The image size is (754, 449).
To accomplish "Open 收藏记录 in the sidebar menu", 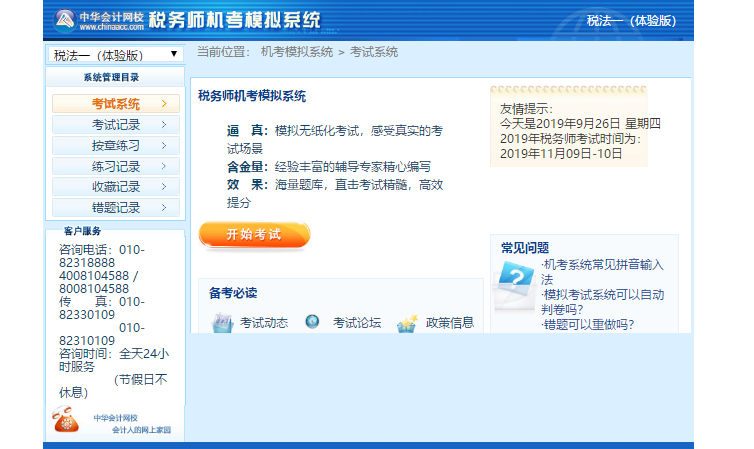I will pos(116,187).
